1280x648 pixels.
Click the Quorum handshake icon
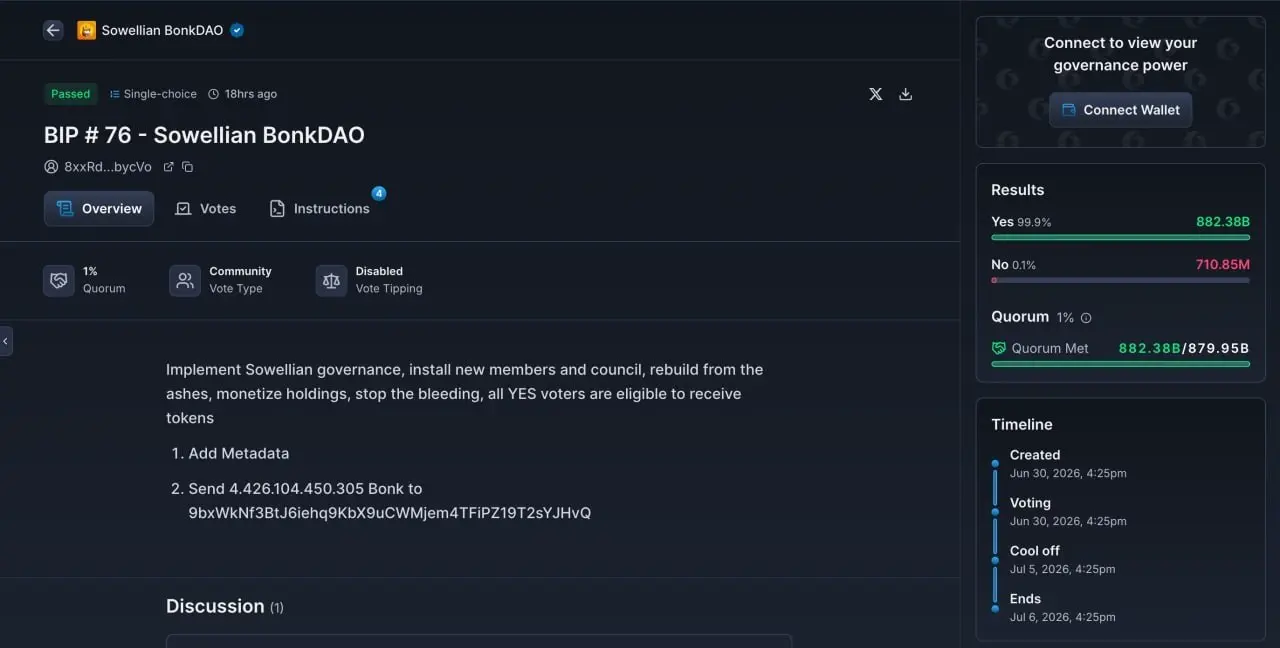59,281
